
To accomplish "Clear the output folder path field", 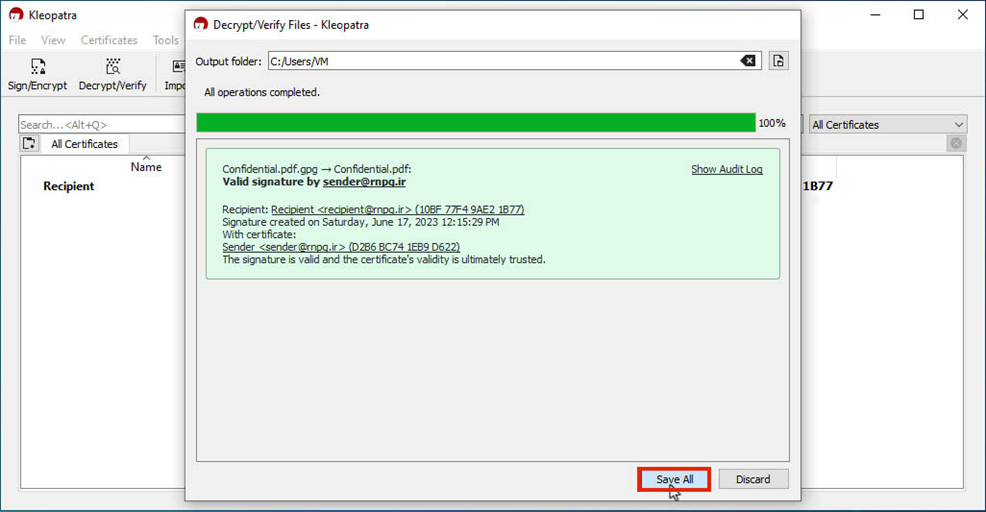I will (748, 61).
